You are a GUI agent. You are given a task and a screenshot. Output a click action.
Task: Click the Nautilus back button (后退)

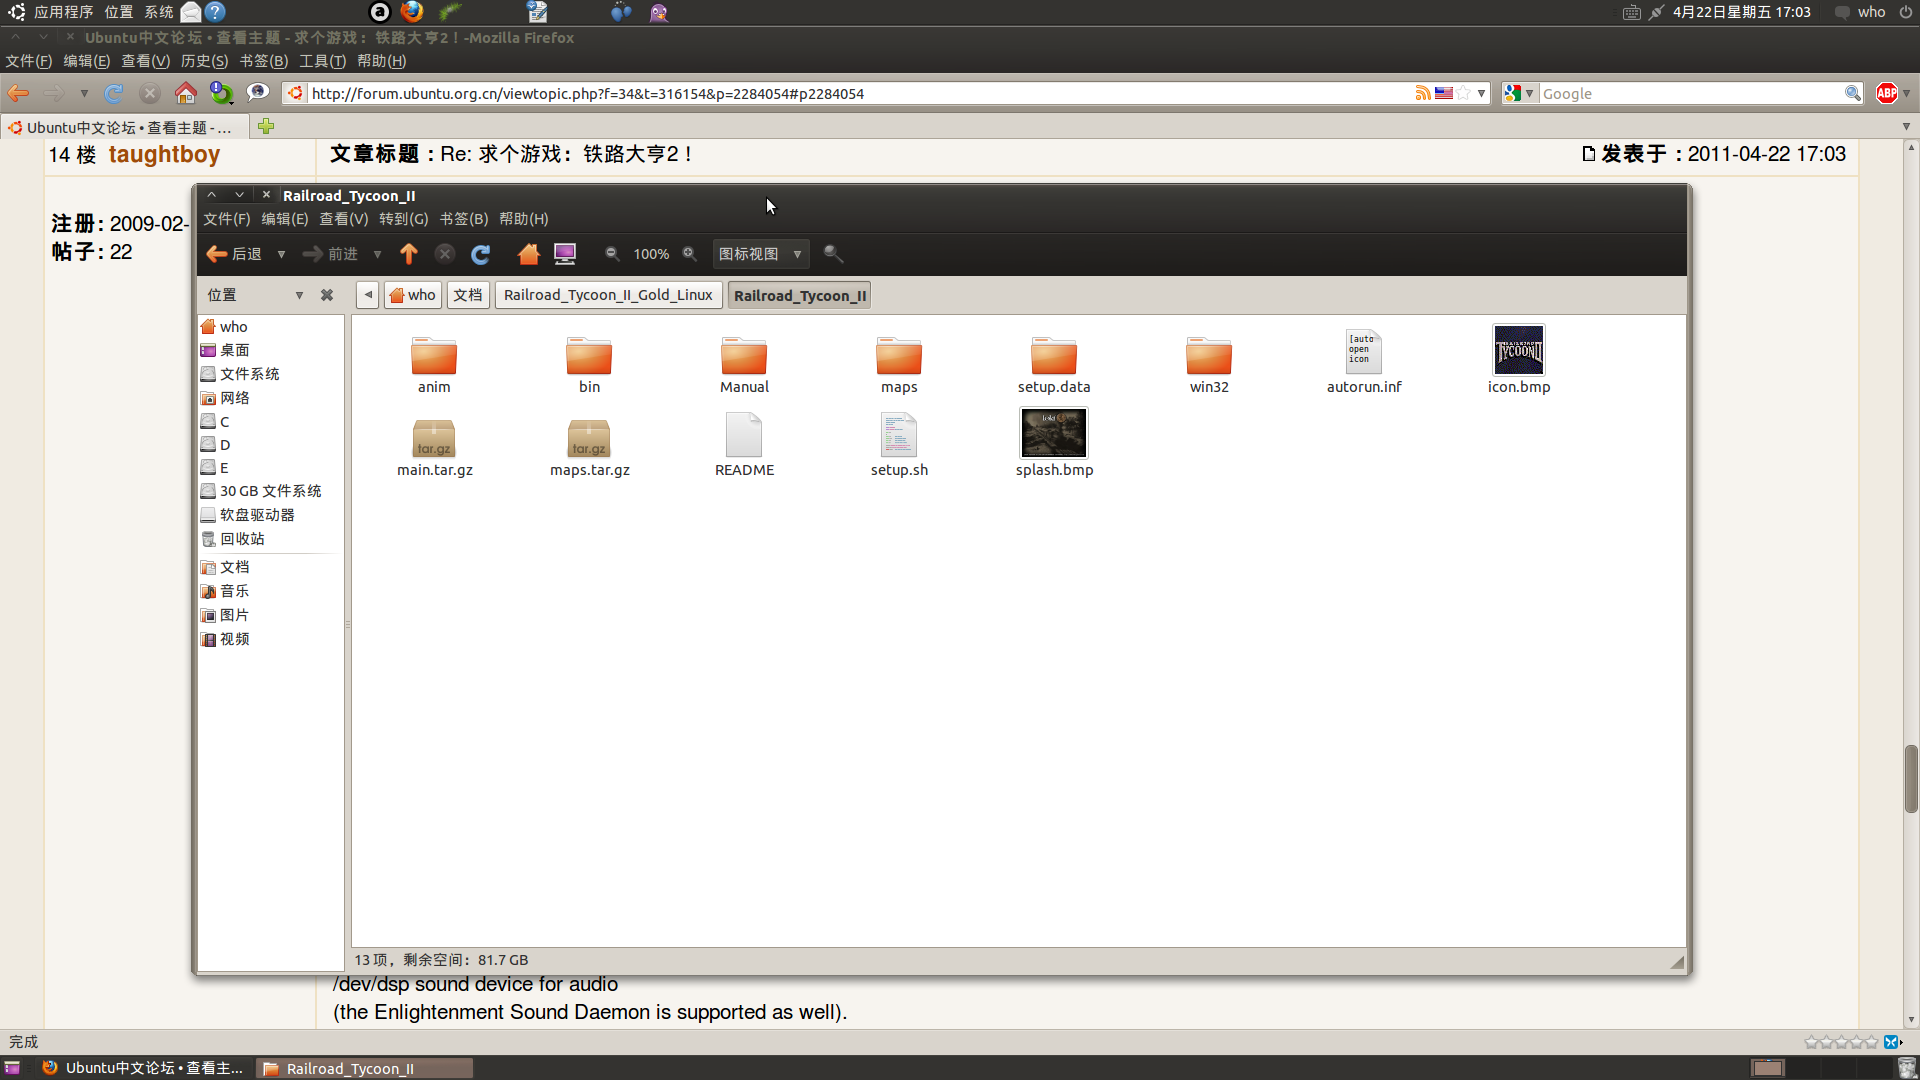(x=234, y=254)
